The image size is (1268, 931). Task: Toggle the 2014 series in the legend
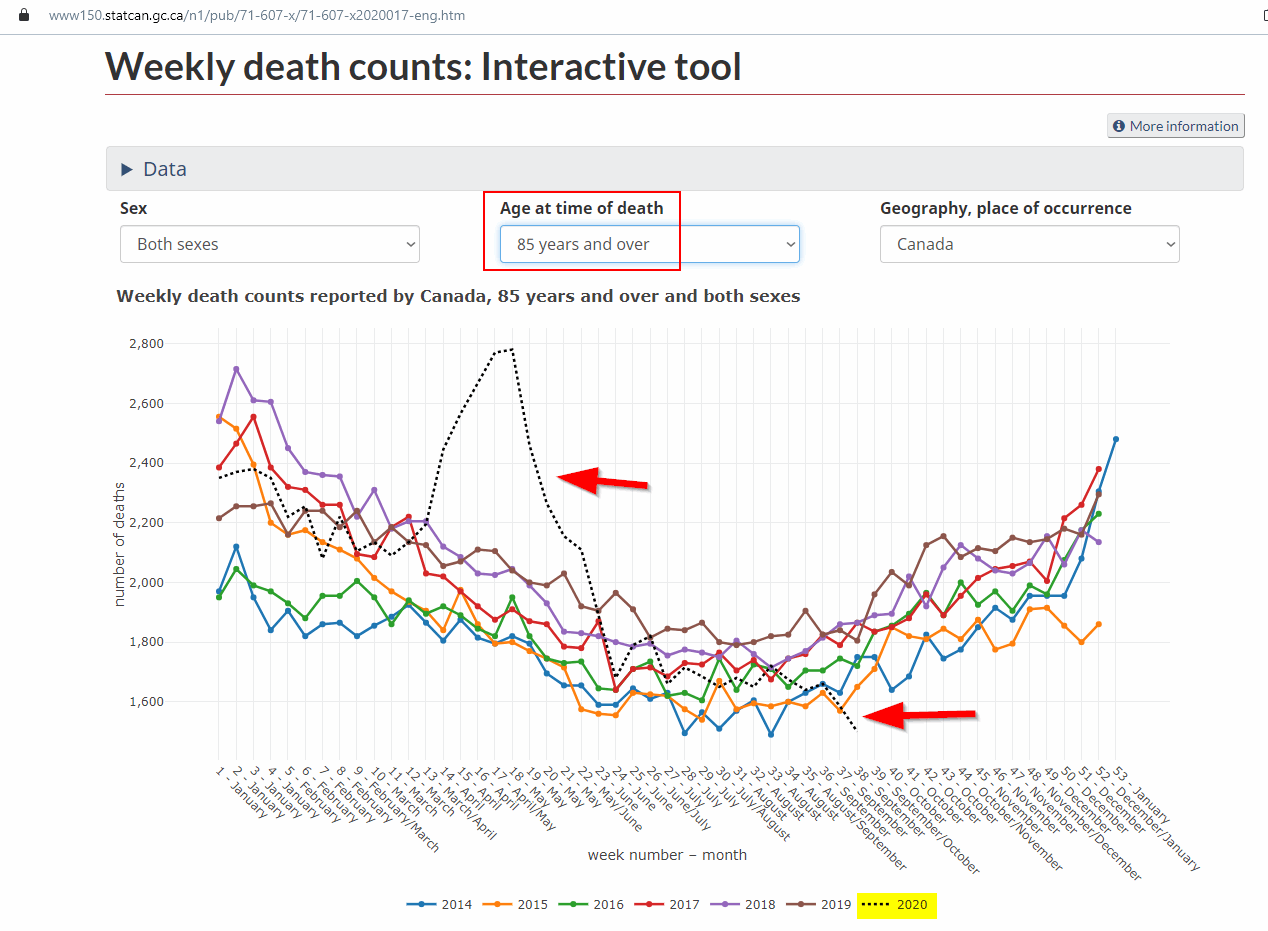tap(439, 905)
